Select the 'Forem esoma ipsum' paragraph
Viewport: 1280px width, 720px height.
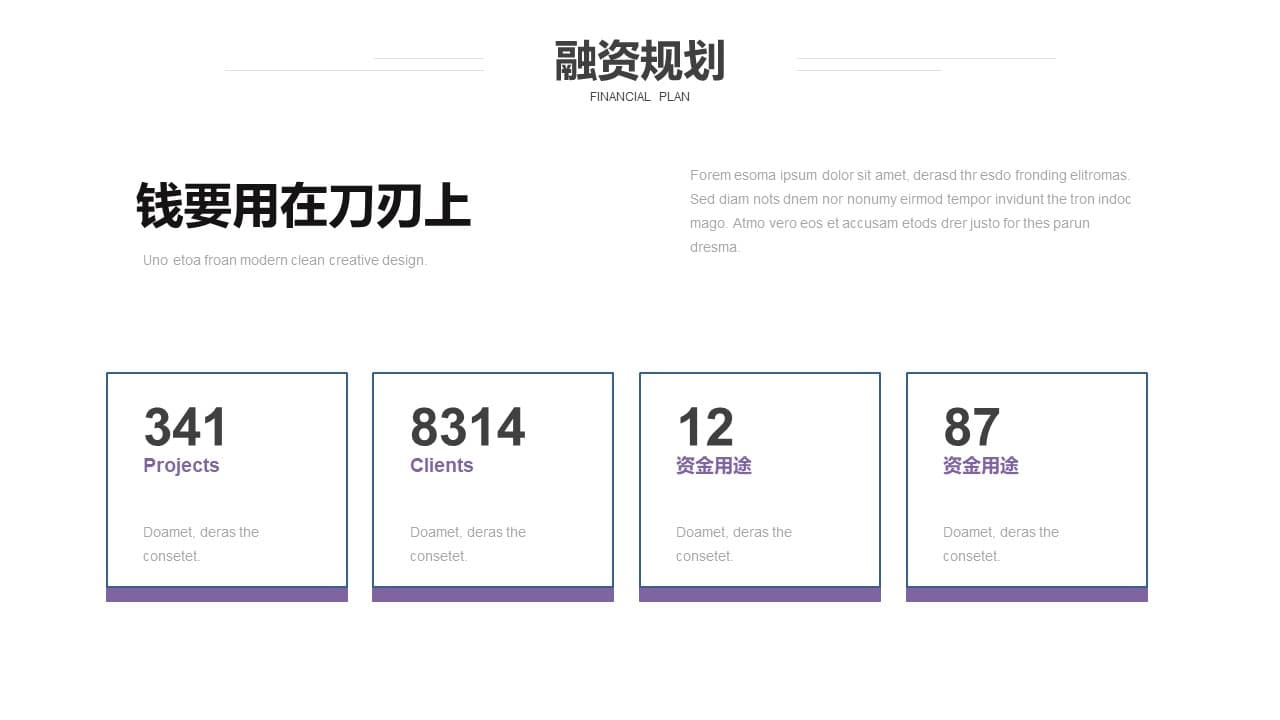click(910, 211)
